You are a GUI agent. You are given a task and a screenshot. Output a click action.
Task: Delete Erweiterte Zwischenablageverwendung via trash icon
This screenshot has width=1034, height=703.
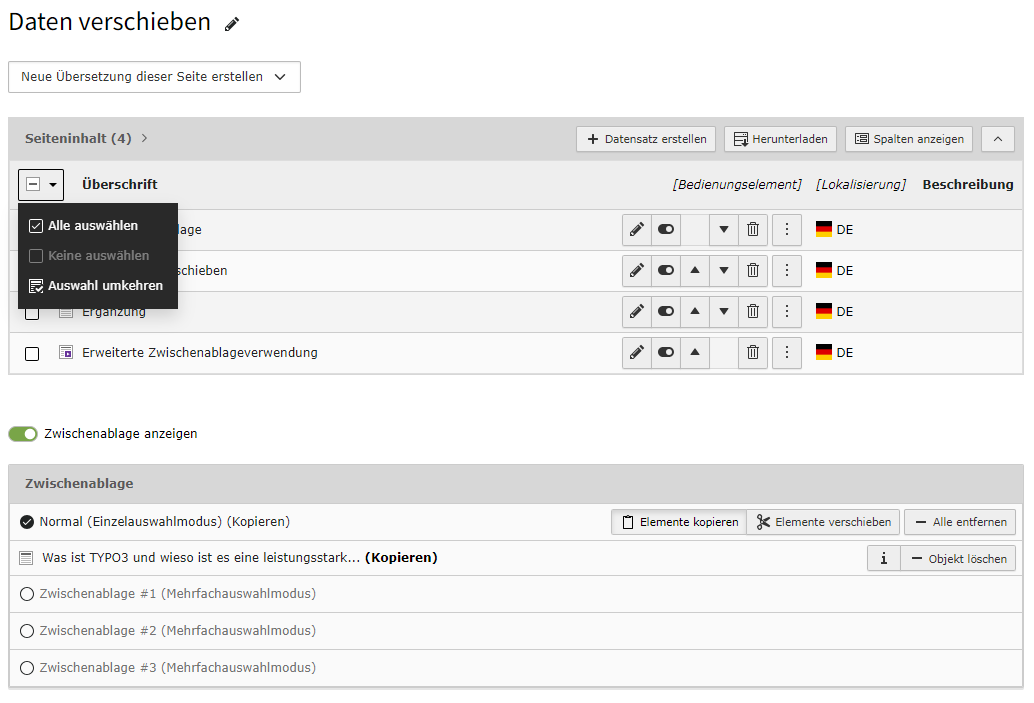[753, 352]
